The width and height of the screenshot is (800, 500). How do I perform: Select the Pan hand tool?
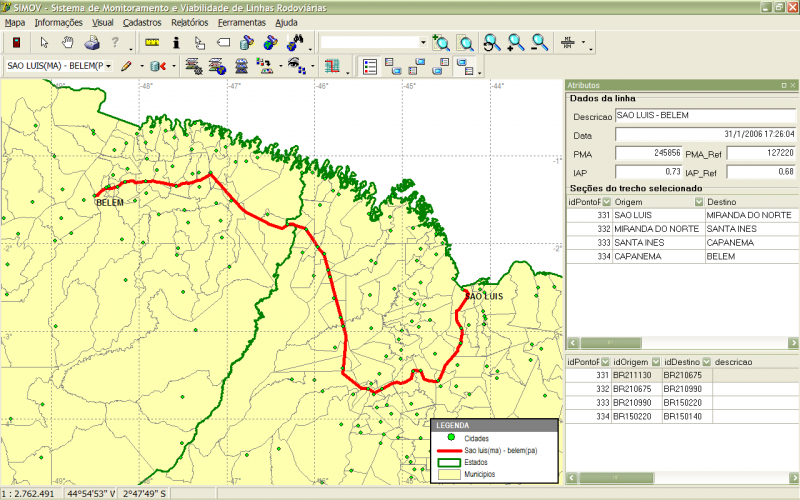68,43
